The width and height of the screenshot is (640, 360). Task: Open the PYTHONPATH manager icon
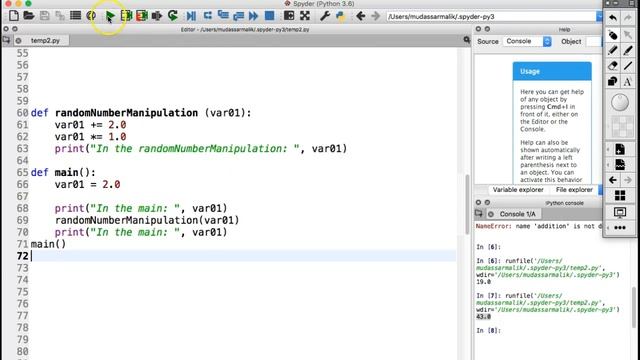tap(340, 16)
